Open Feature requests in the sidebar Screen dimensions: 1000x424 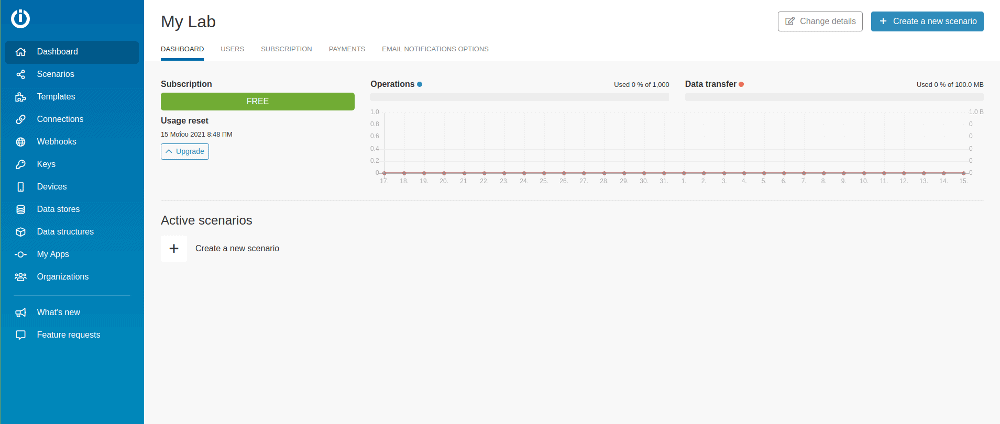pos(72,335)
